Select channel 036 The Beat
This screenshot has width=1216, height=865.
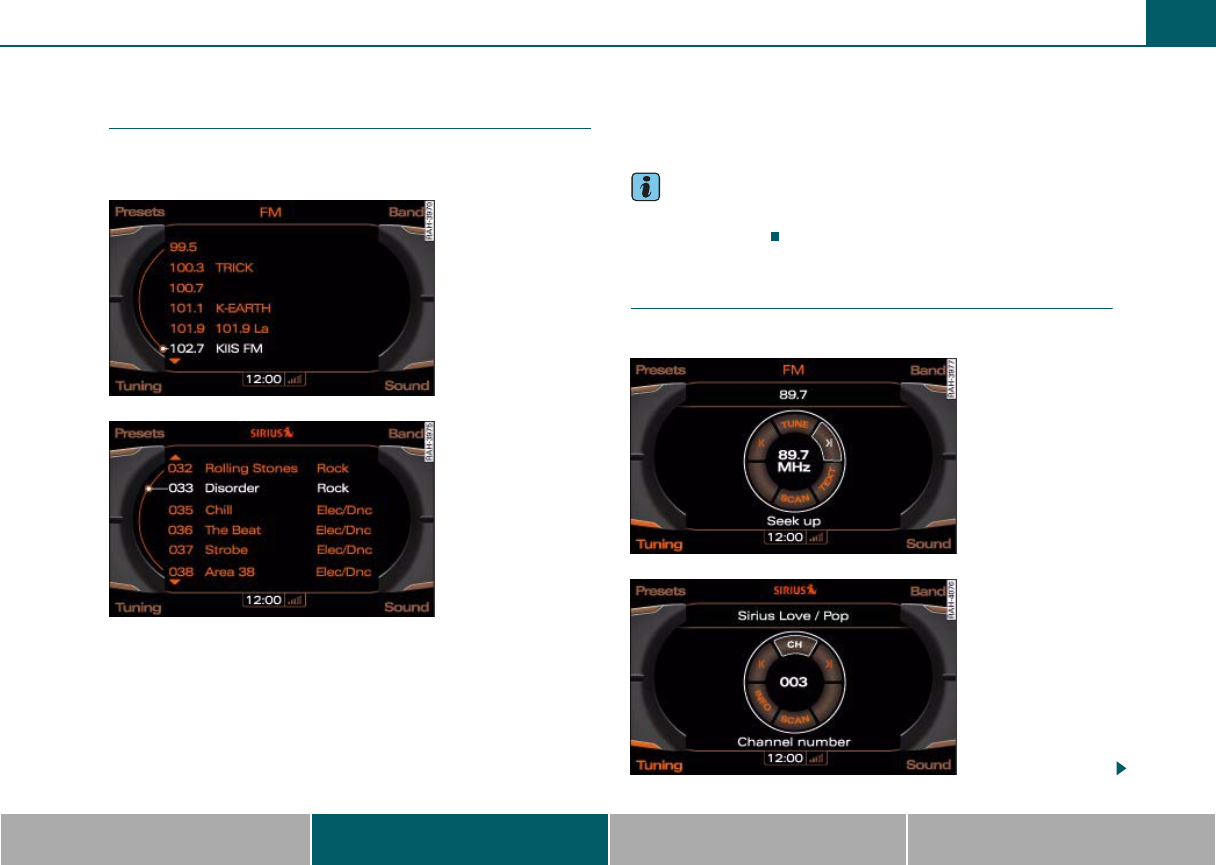point(270,530)
